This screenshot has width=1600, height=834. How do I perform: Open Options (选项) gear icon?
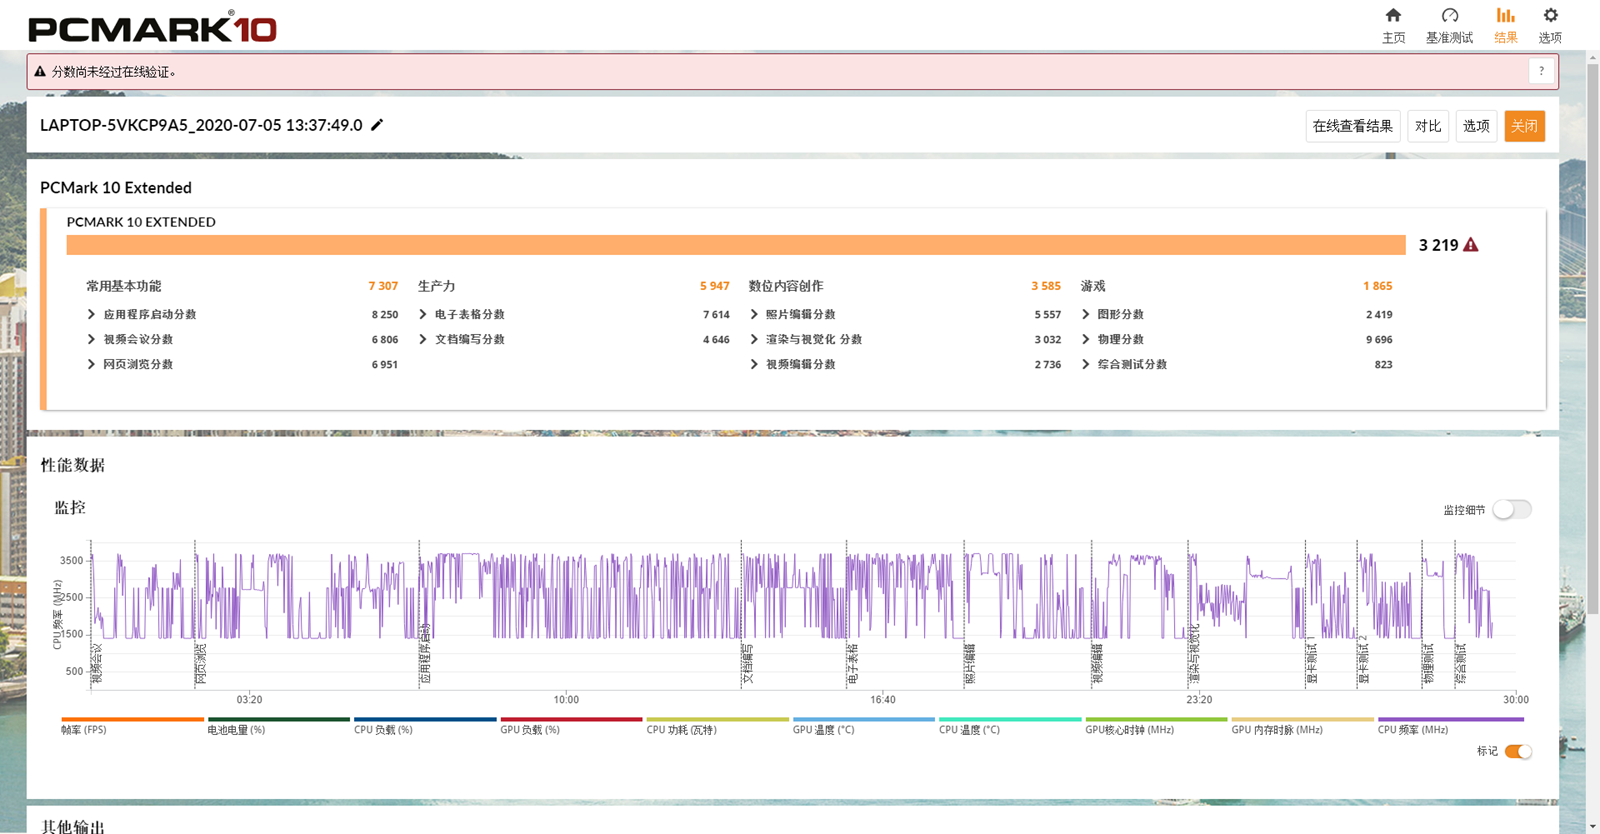pos(1550,16)
